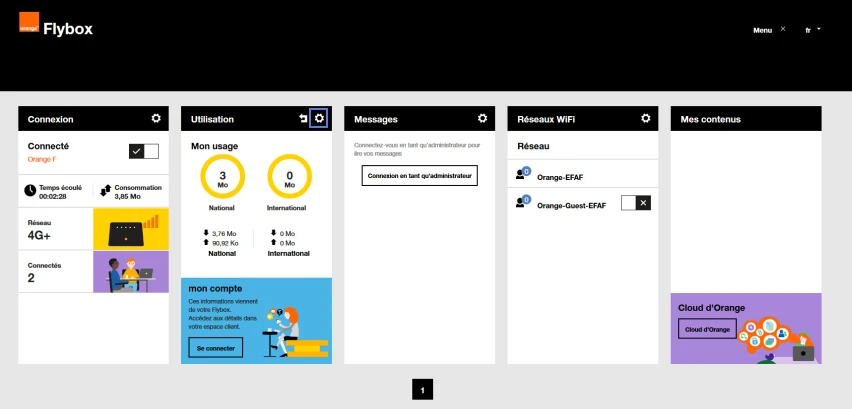Click the Flybox title text
This screenshot has height=409, width=852.
point(68,29)
